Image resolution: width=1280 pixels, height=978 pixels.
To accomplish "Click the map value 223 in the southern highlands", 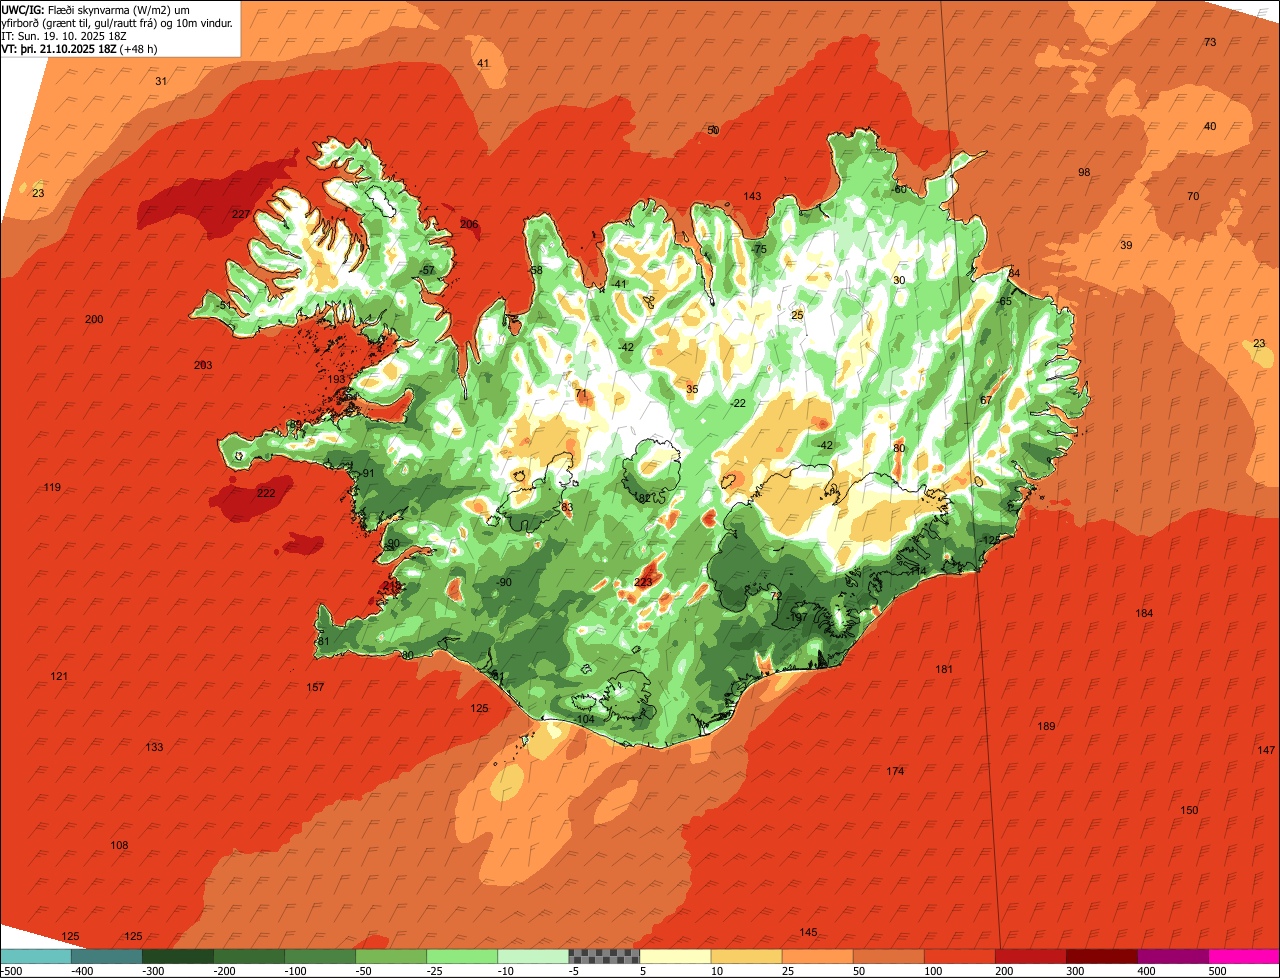I will (643, 582).
